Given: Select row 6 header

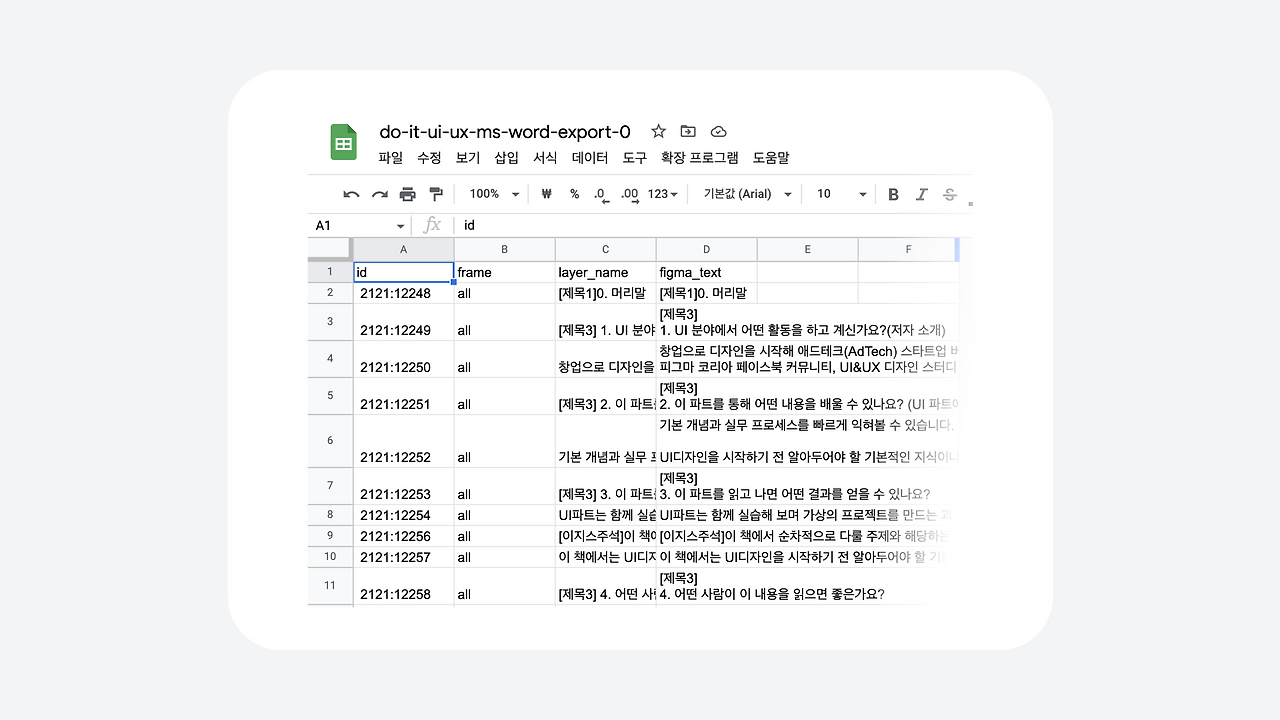Looking at the screenshot, I should (x=330, y=441).
